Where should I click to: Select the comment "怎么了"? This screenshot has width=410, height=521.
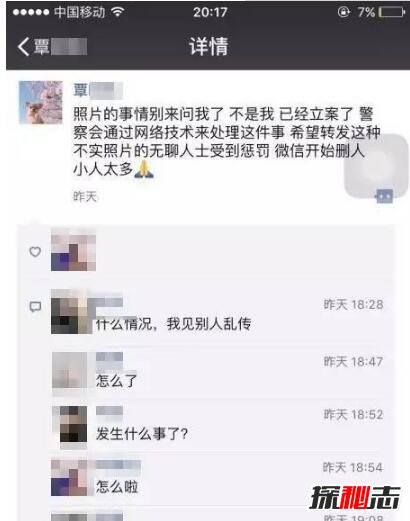117,380
